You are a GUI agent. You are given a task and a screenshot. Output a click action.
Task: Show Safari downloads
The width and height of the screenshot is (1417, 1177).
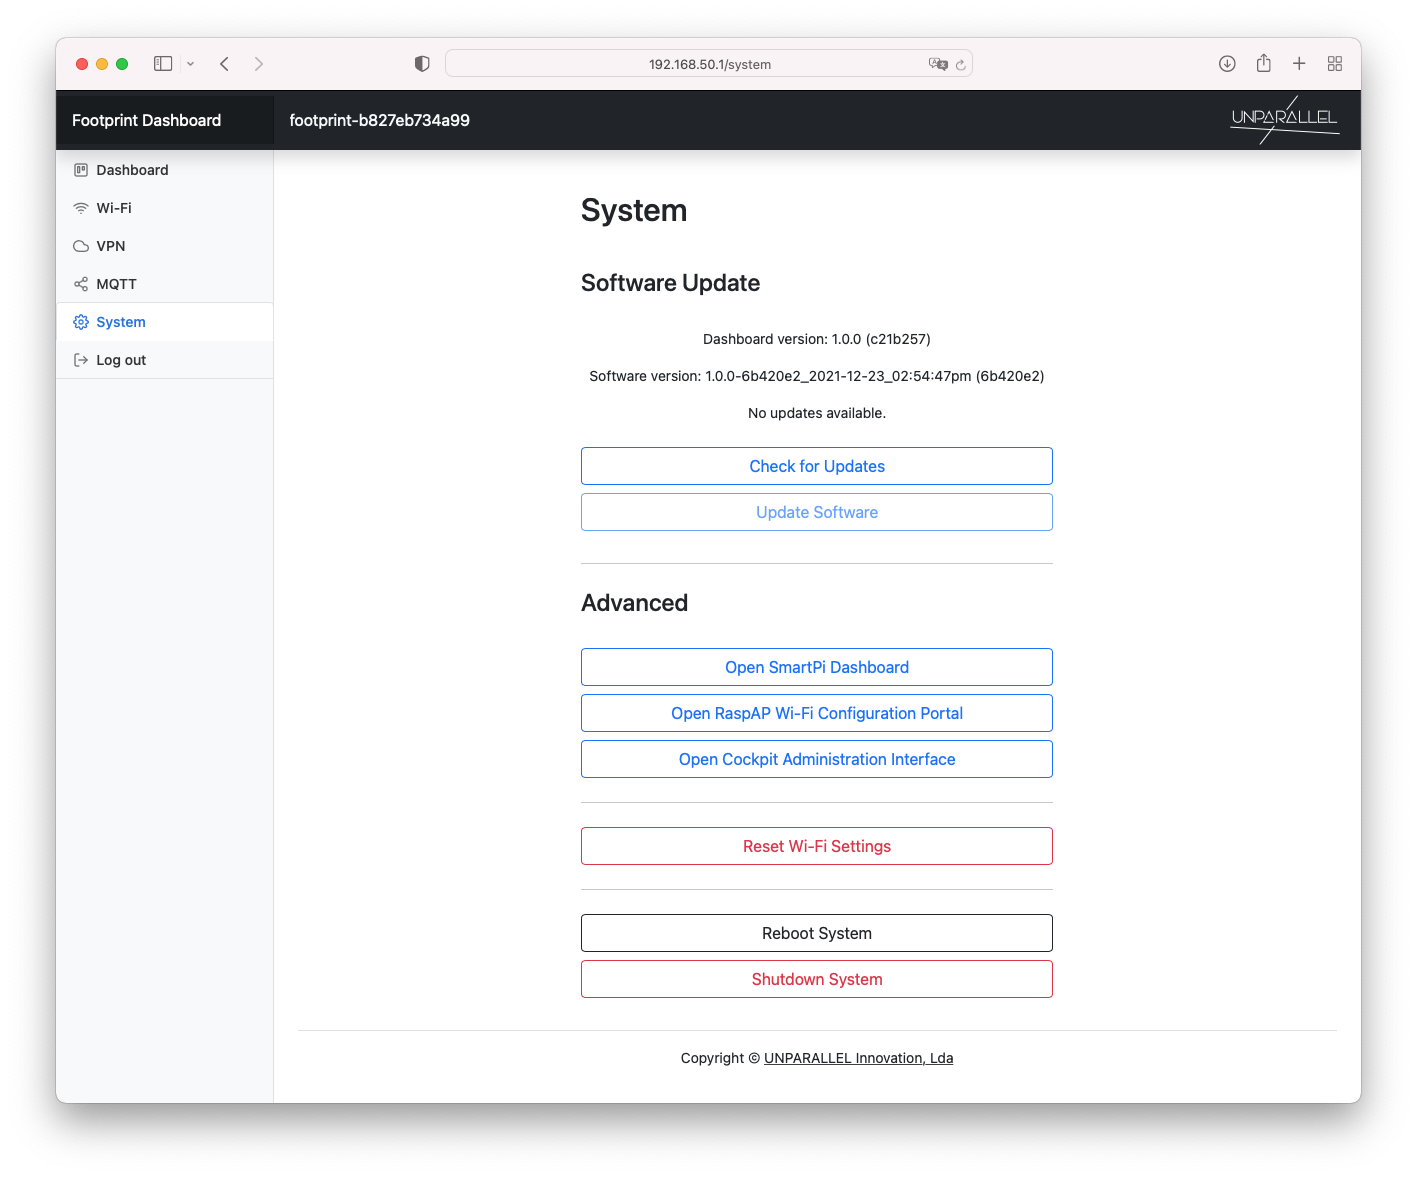(1227, 64)
